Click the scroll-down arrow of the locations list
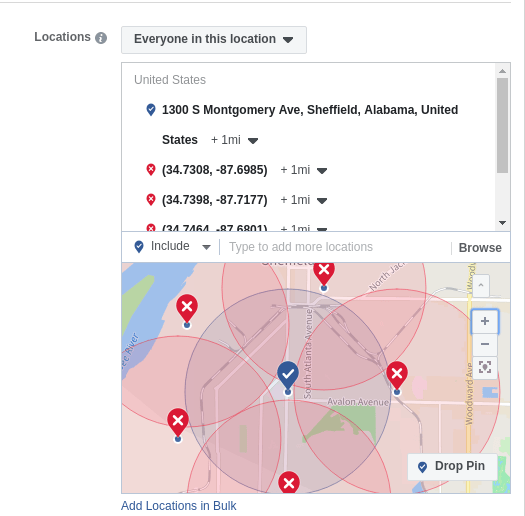This screenshot has width=525, height=516. (502, 223)
